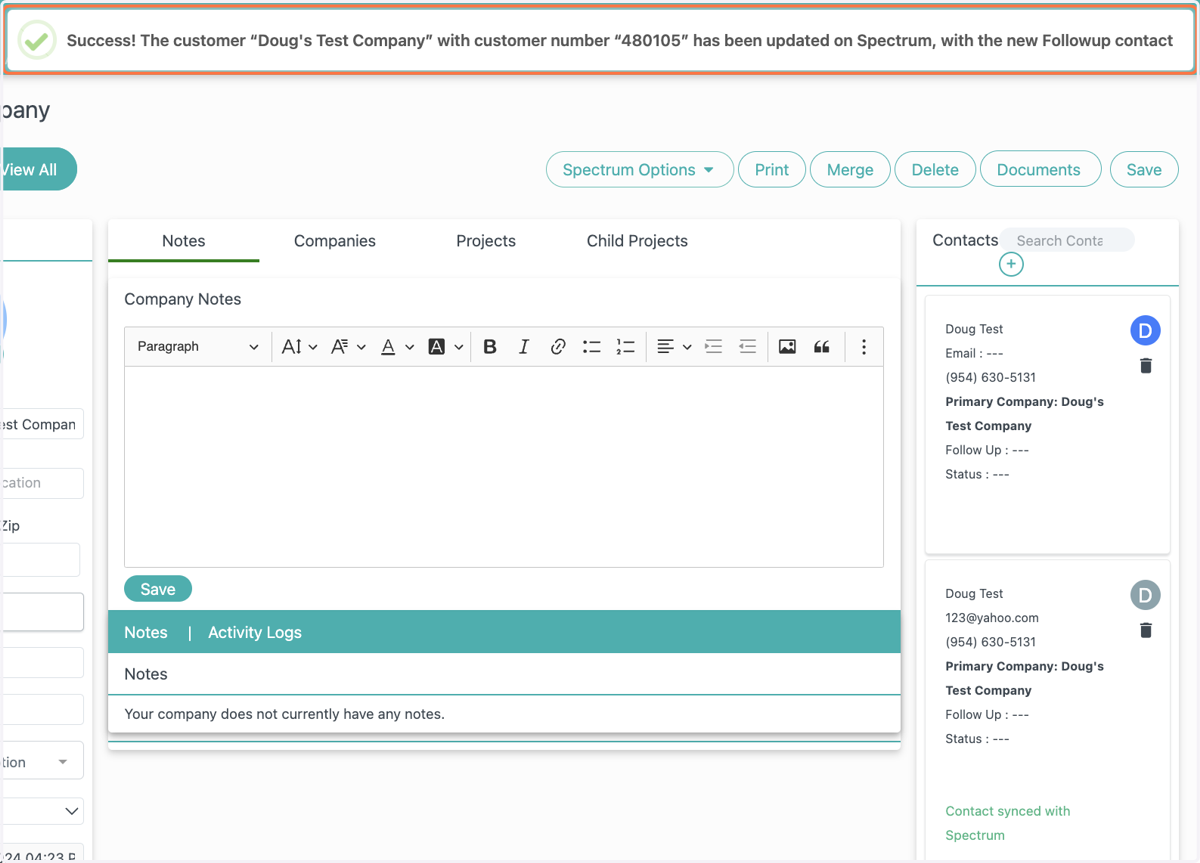Show Activity Logs
Viewport: 1200px width, 863px height.
[x=255, y=633]
